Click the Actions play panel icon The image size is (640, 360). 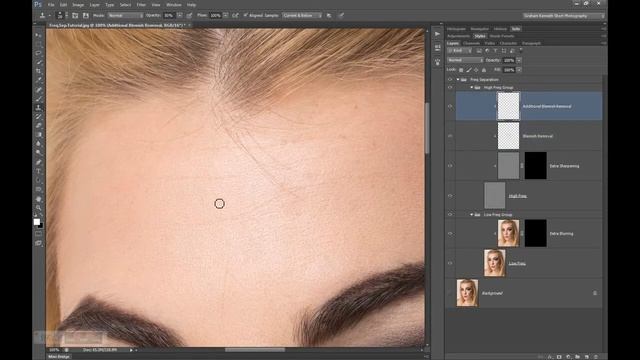[438, 34]
